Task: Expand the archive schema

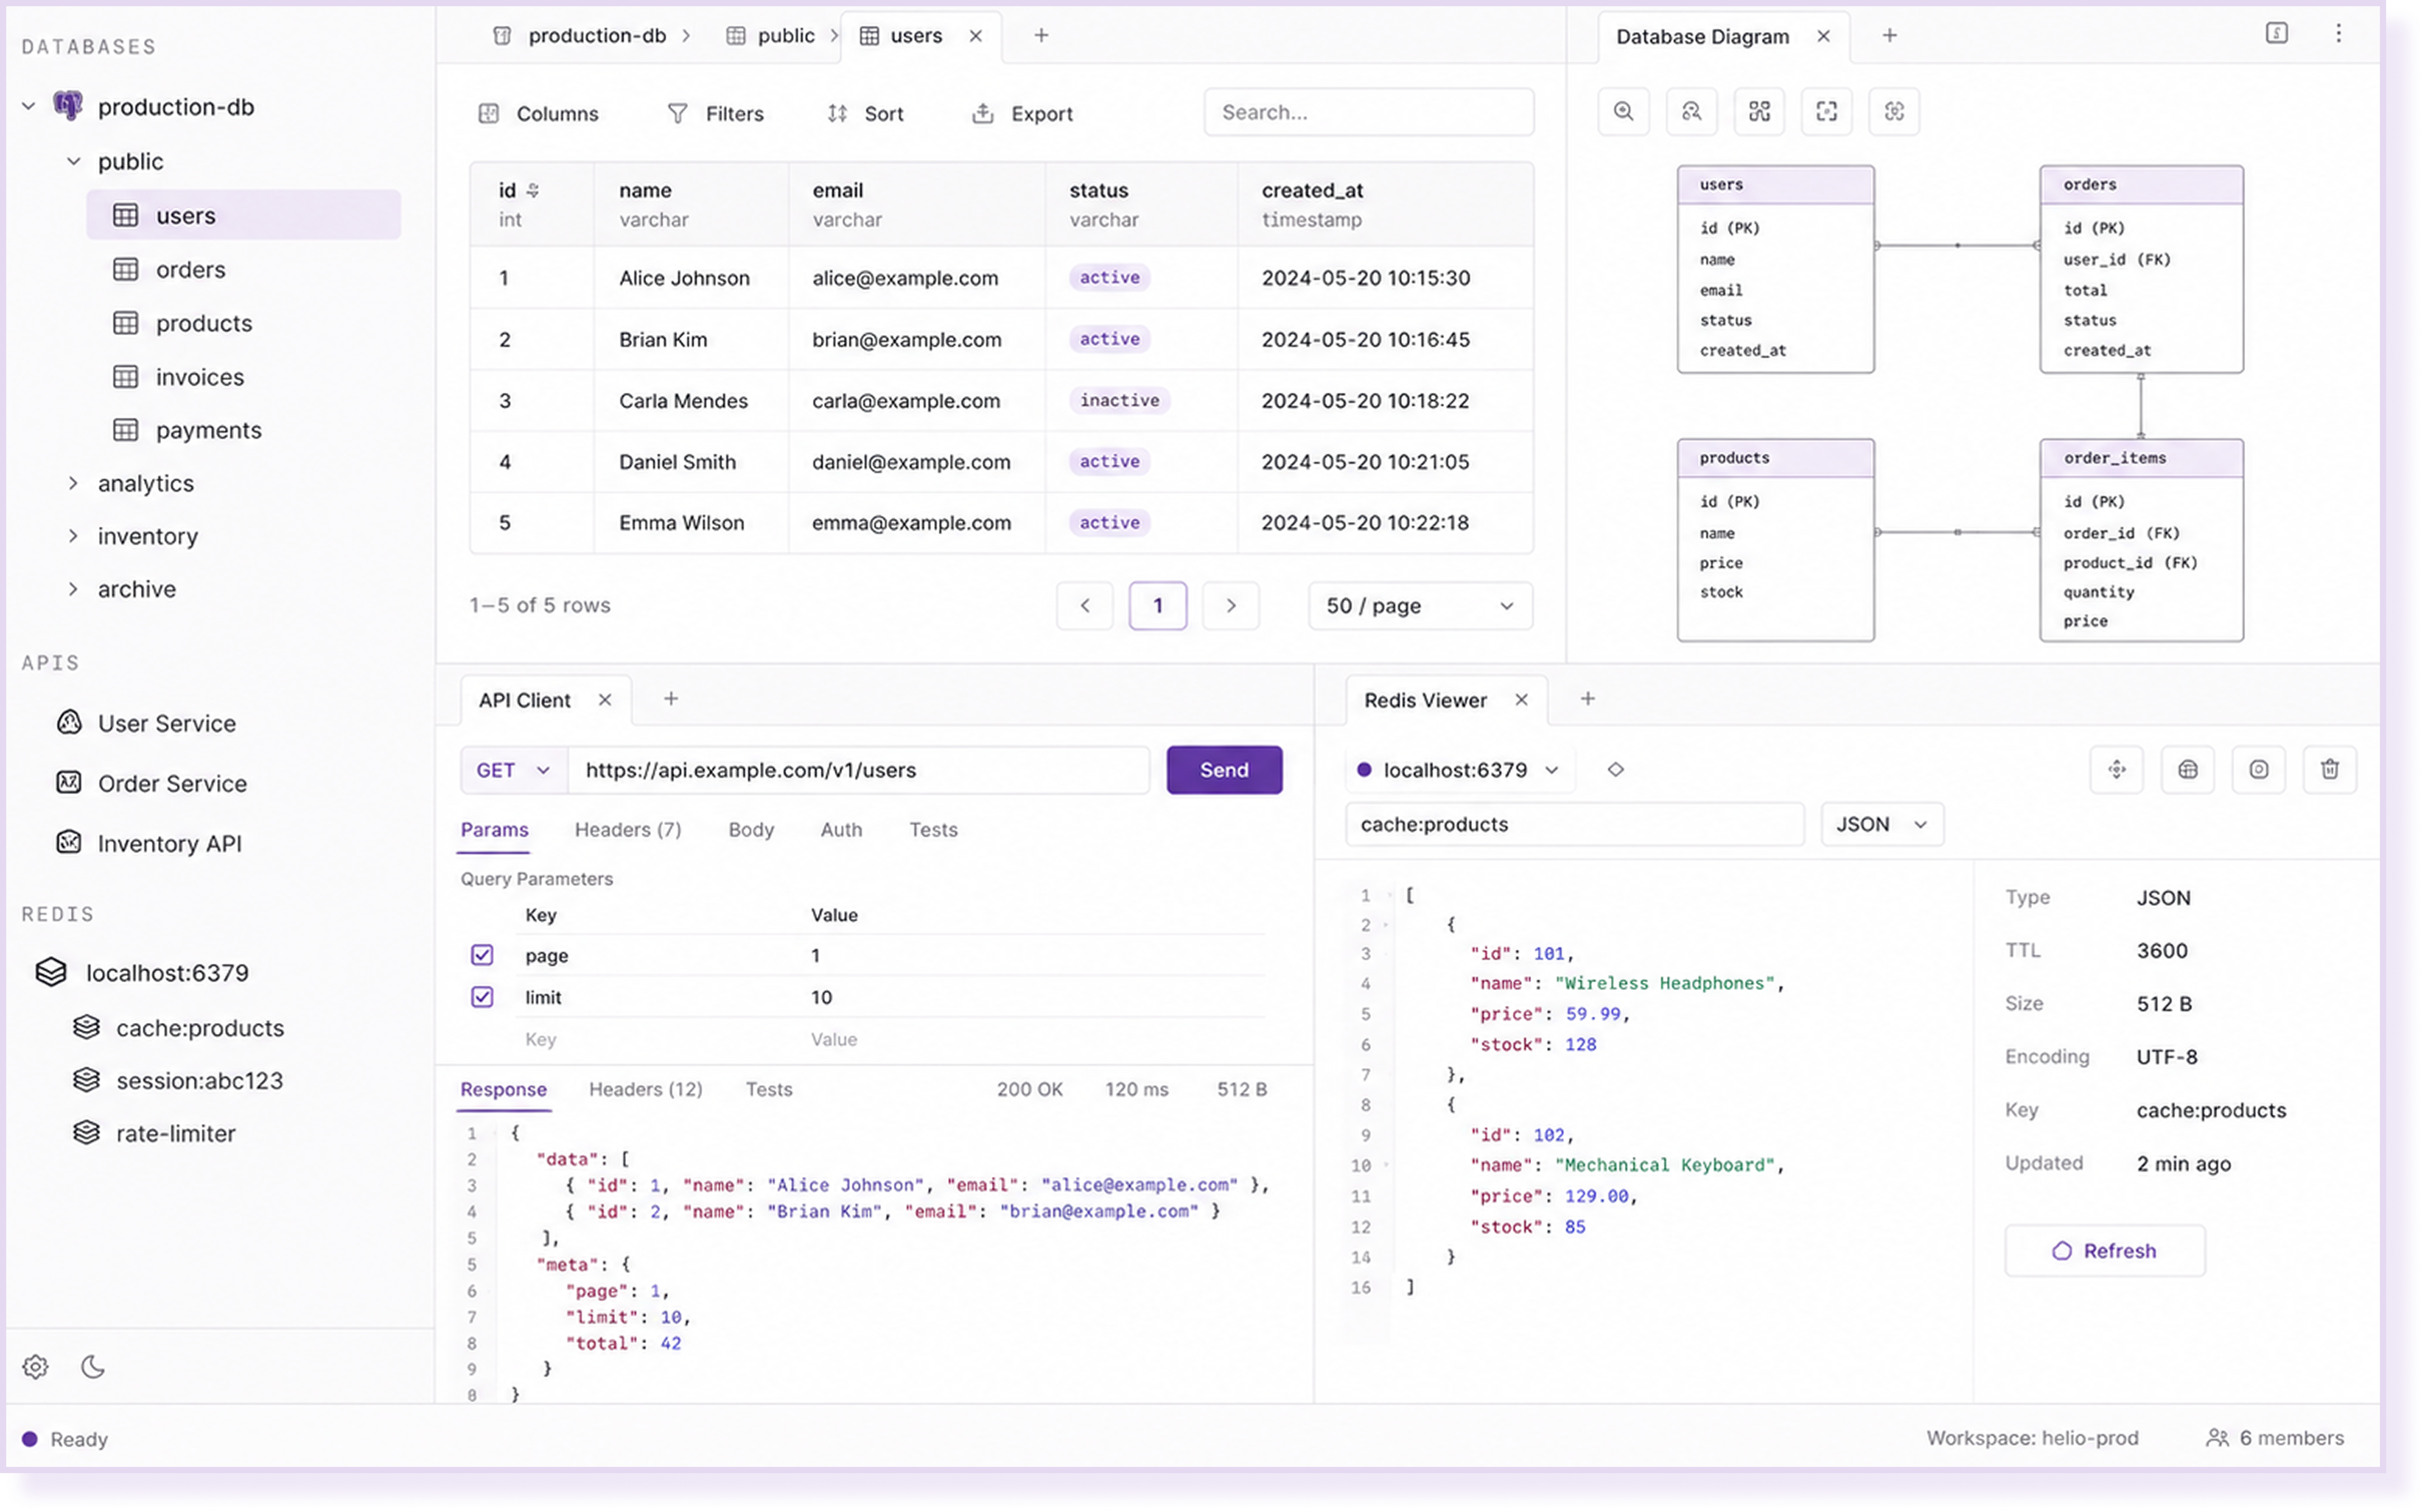Action: pos(73,589)
